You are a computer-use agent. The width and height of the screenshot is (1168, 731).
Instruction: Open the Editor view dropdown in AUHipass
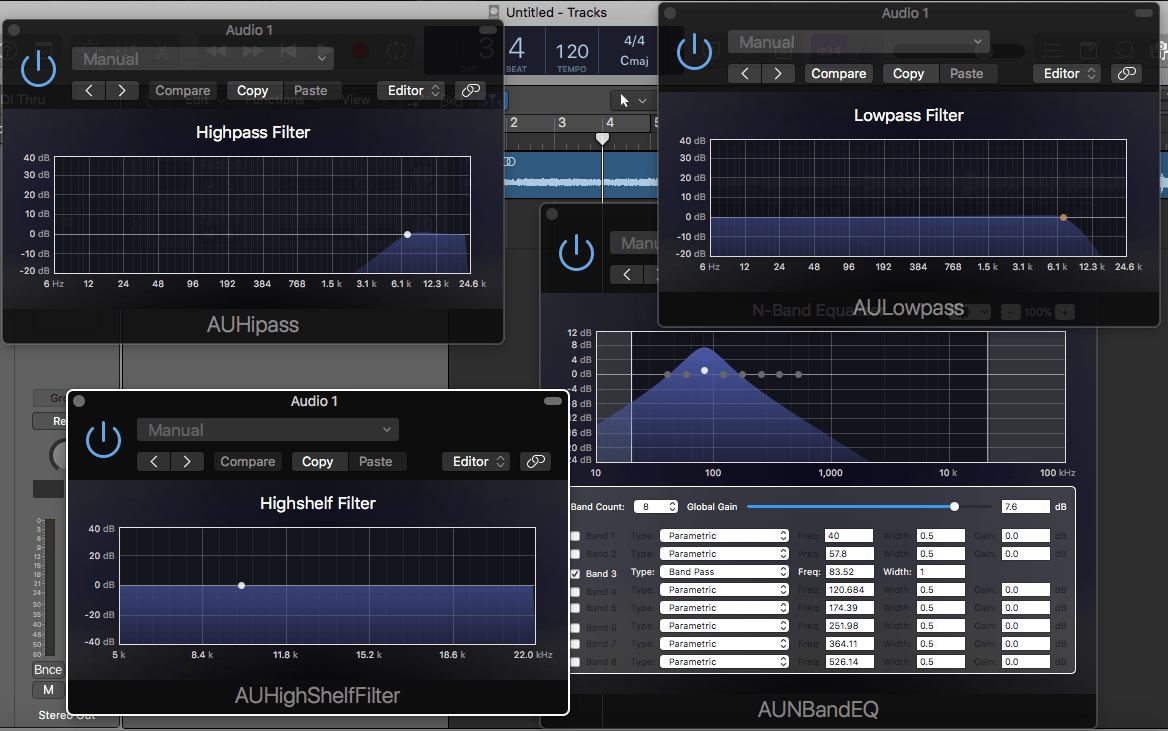413,90
